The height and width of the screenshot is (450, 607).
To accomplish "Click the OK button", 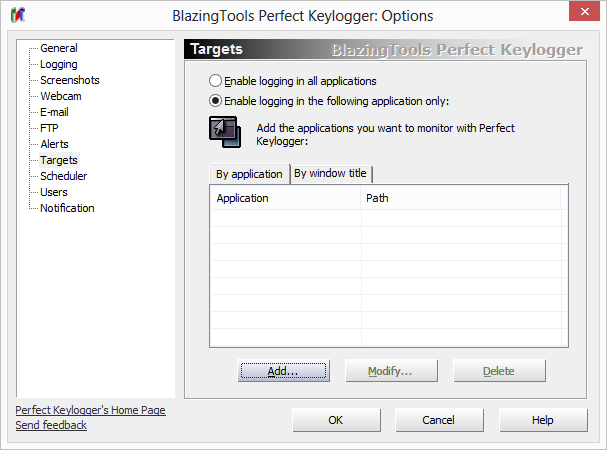I will 336,420.
